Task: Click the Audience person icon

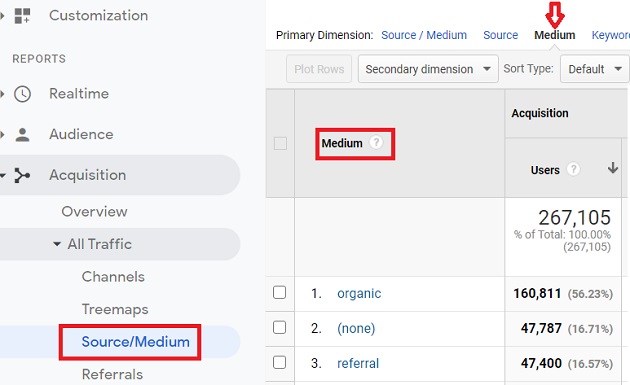Action: pyautogui.click(x=22, y=135)
